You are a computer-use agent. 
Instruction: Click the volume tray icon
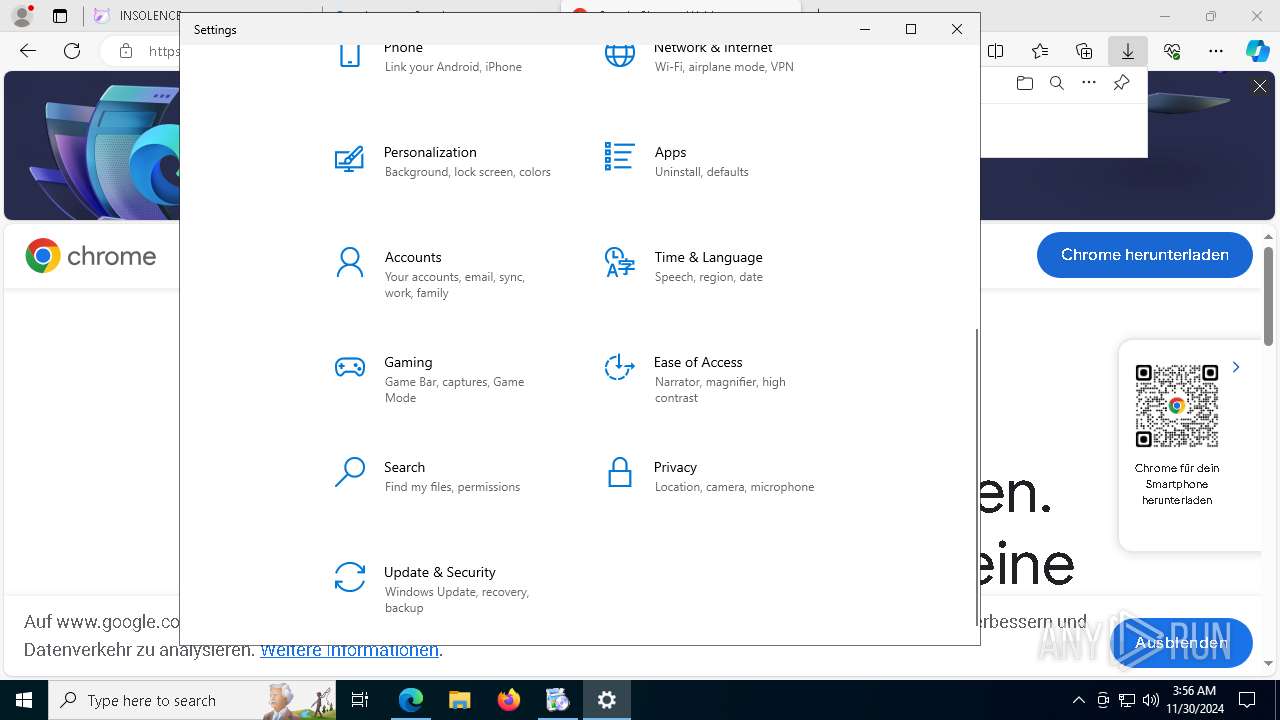1151,700
